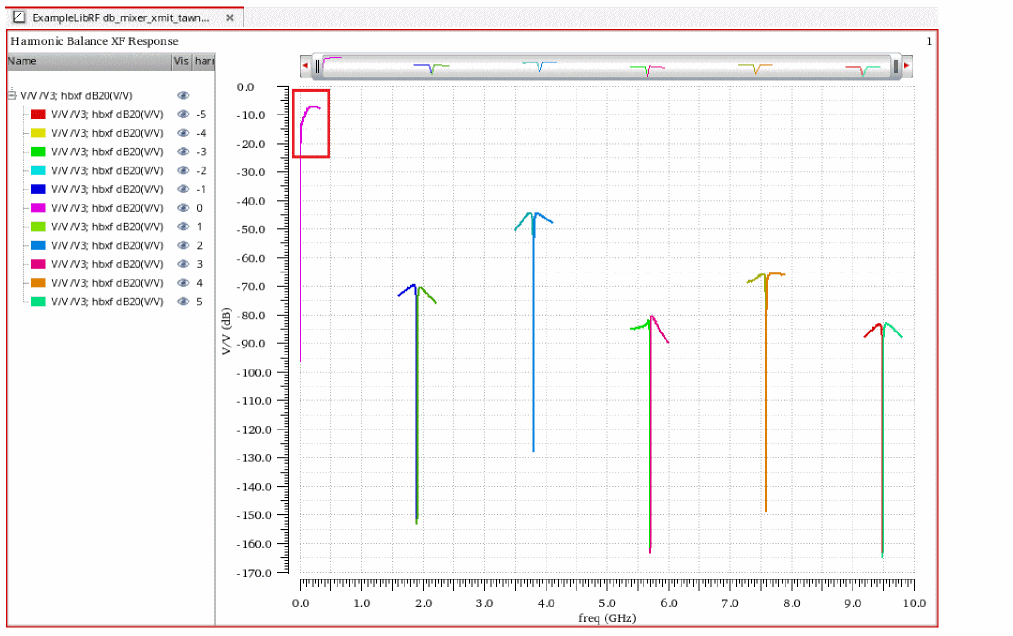Hide the harmonic -5 red trace
Screen dimensions: 1013x636
[183, 114]
